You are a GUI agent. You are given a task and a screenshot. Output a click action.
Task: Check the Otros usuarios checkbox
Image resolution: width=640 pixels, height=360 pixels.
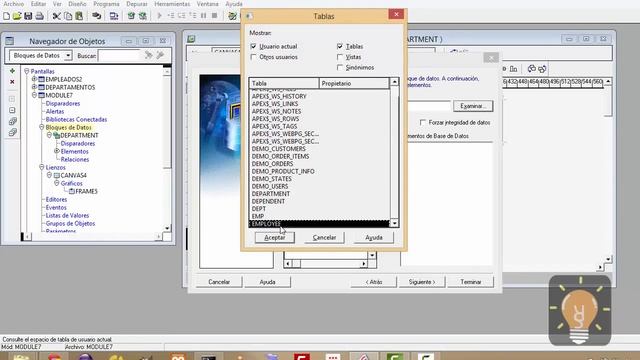click(x=253, y=57)
